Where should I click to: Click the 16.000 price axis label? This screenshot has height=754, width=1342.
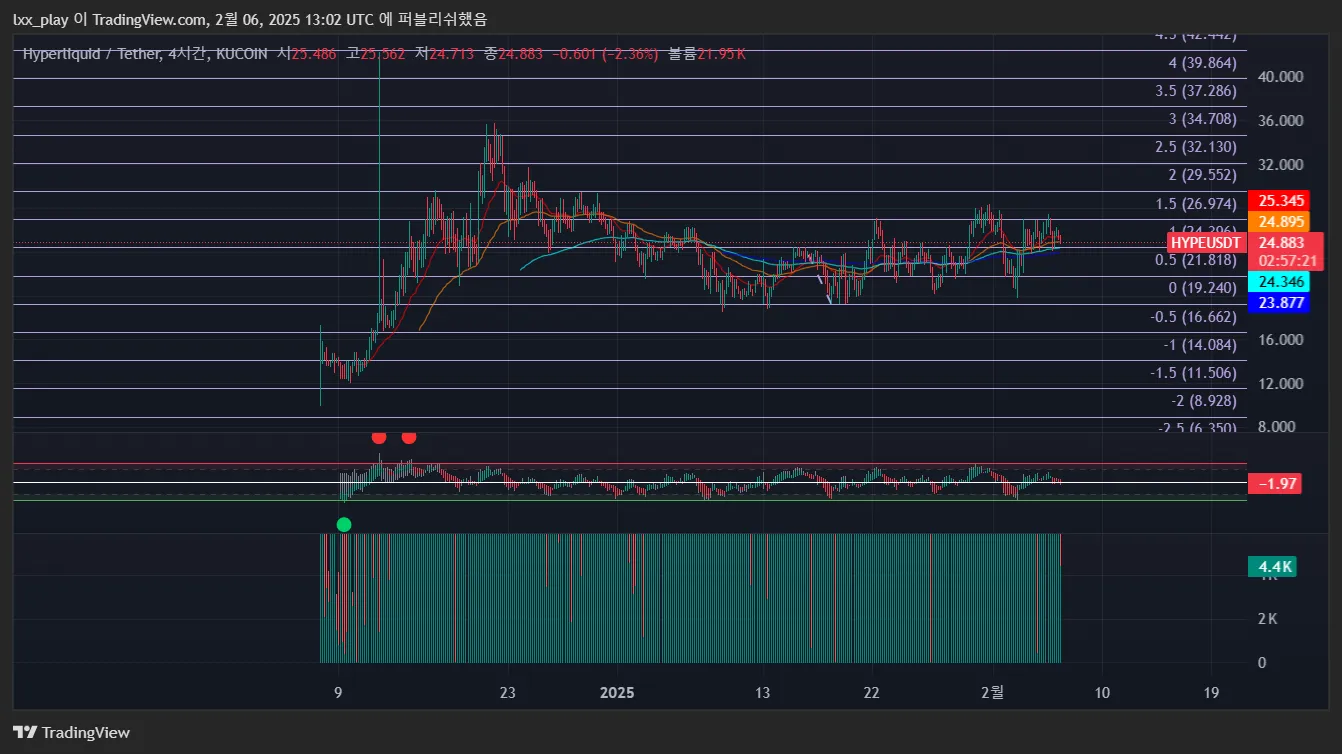(x=1281, y=340)
